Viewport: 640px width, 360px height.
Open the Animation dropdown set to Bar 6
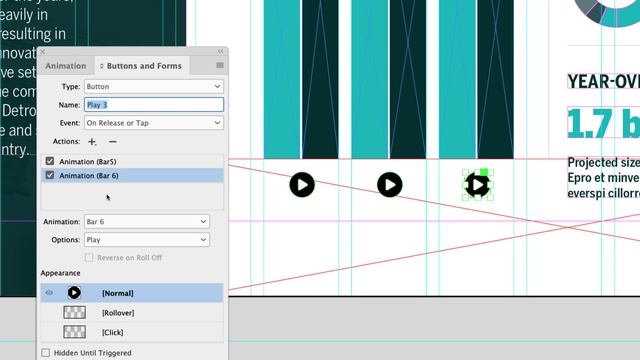pyautogui.click(x=147, y=222)
